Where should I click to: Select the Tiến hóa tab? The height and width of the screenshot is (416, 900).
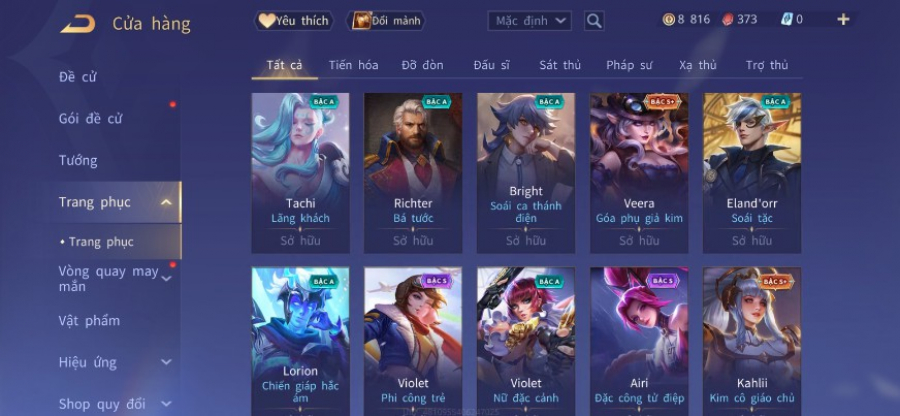tap(353, 65)
